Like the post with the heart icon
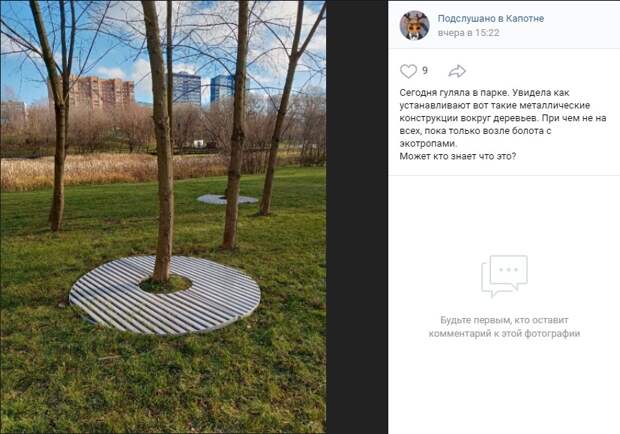The height and width of the screenshot is (434, 620). (408, 71)
